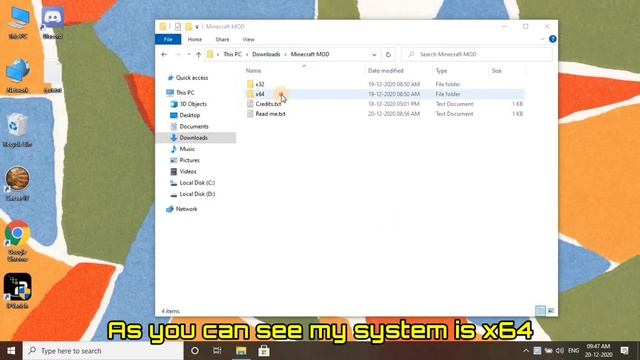Open the File ribbon tab
The width and height of the screenshot is (640, 360).
(x=168, y=40)
